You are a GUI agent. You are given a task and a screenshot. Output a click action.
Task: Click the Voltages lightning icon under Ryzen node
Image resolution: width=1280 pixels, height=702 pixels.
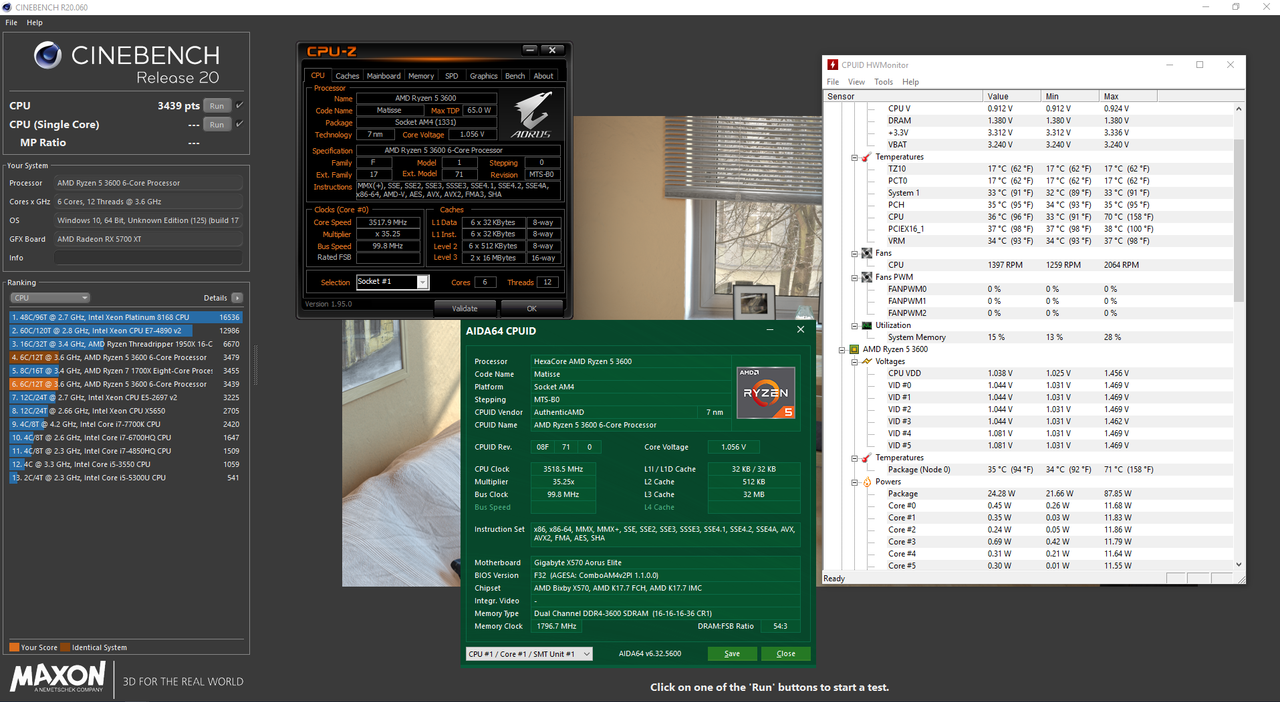(x=866, y=361)
